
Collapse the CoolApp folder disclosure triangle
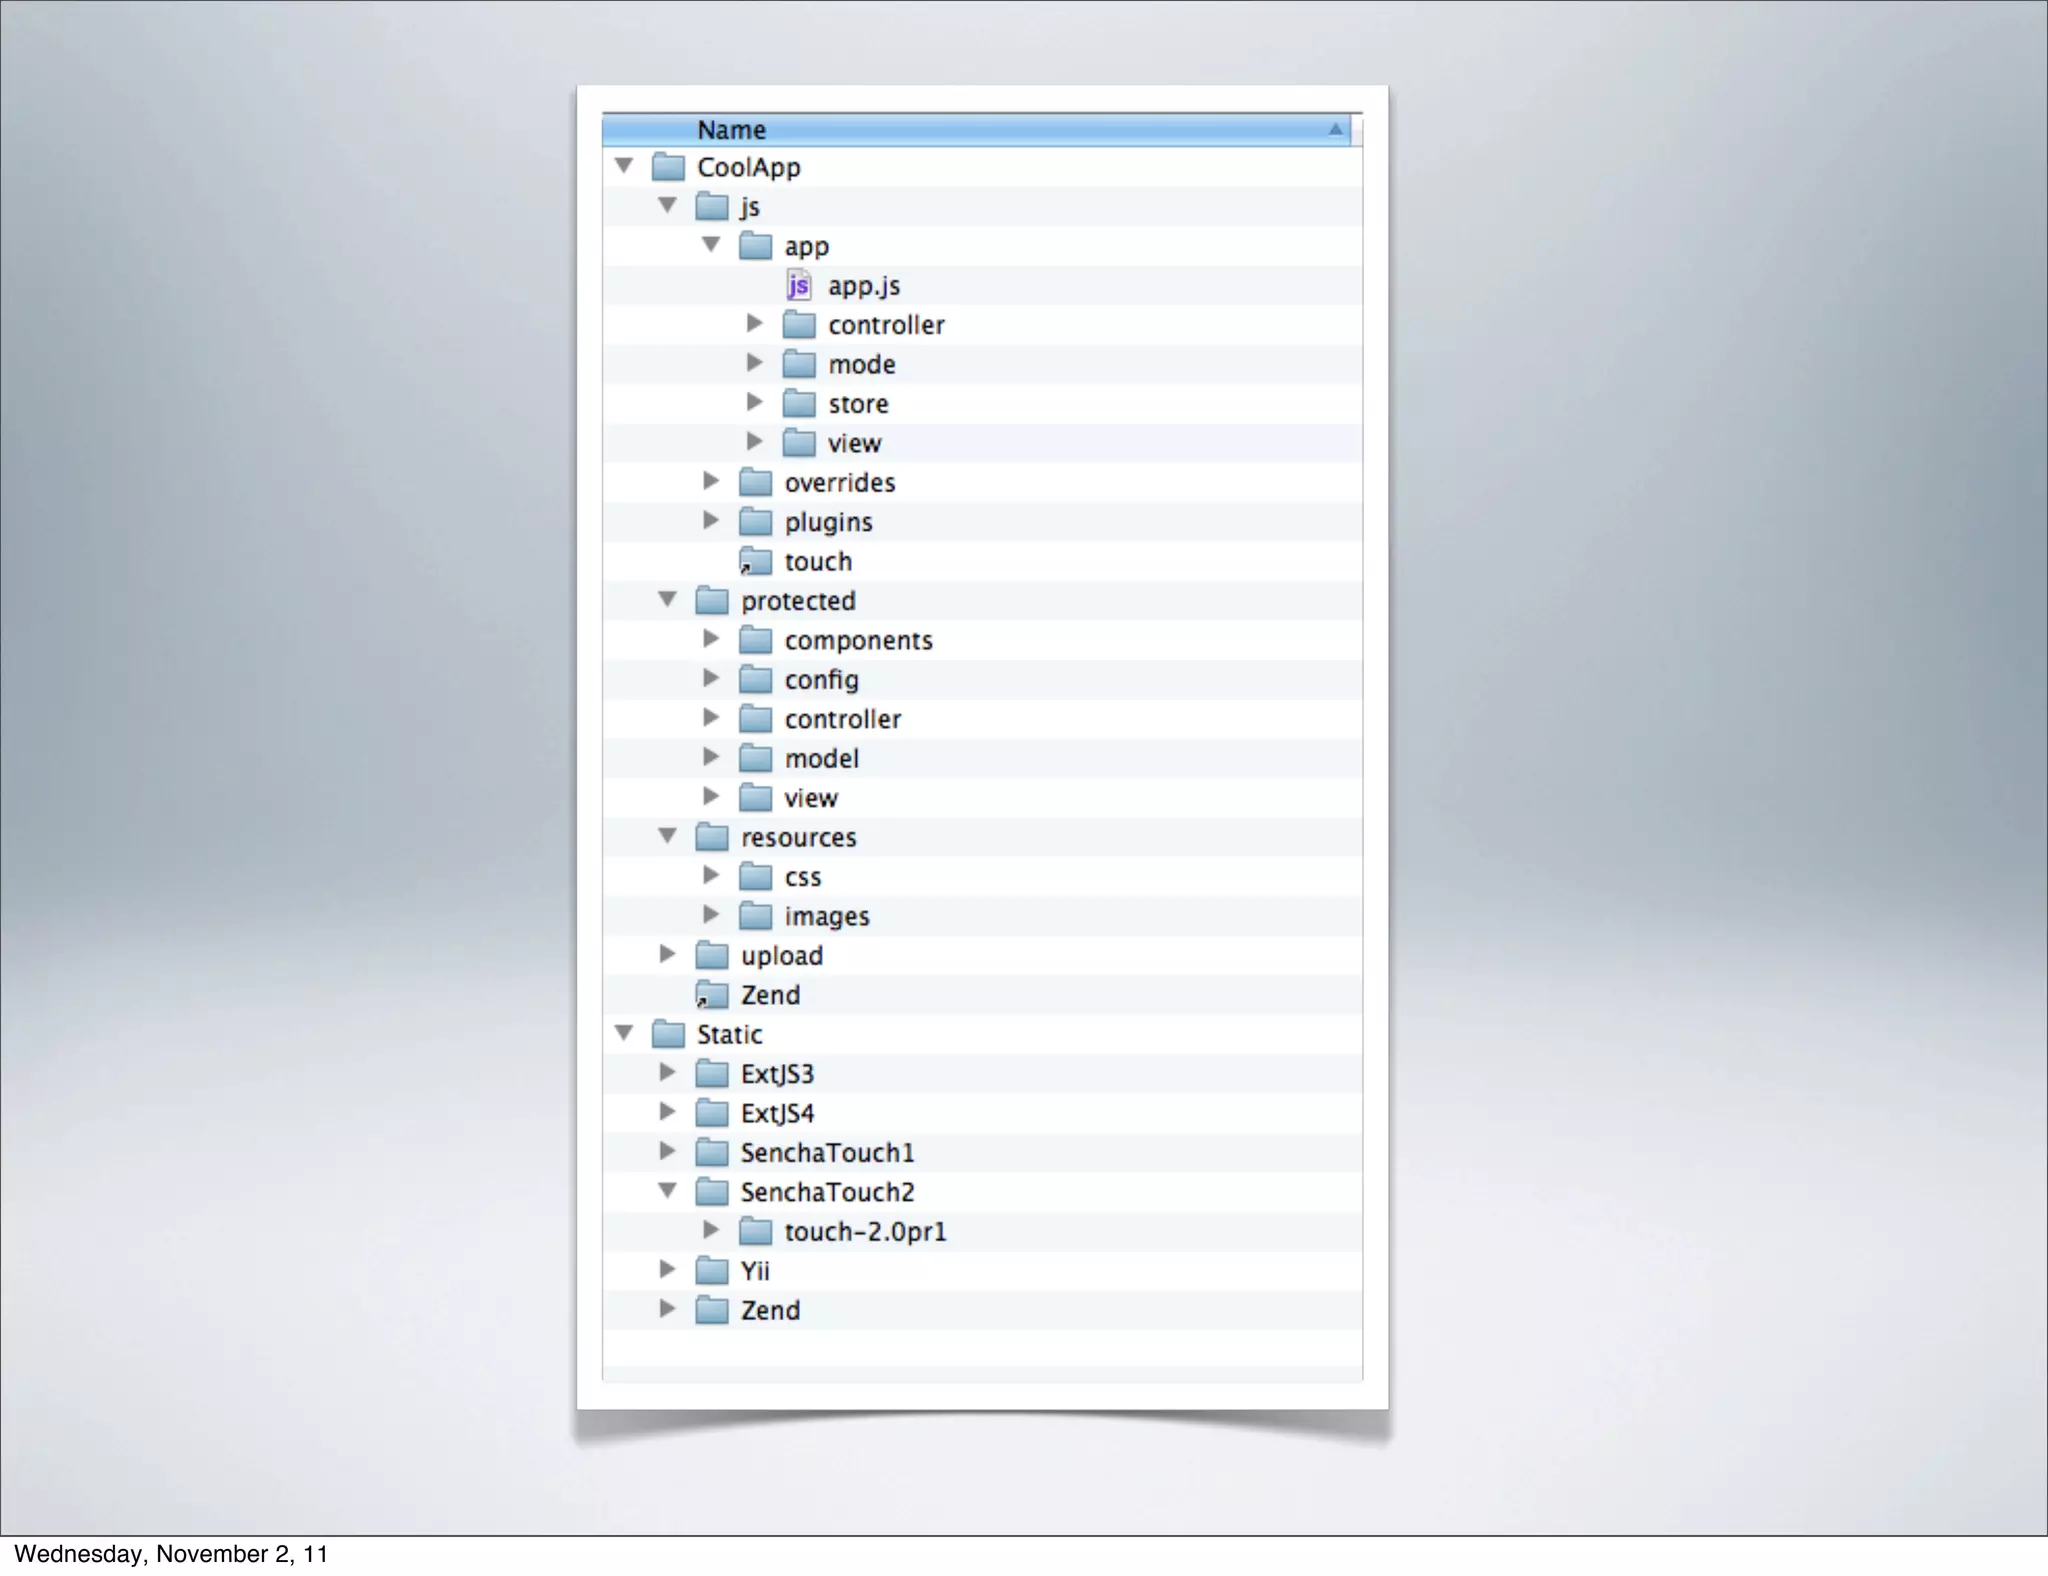(x=624, y=165)
